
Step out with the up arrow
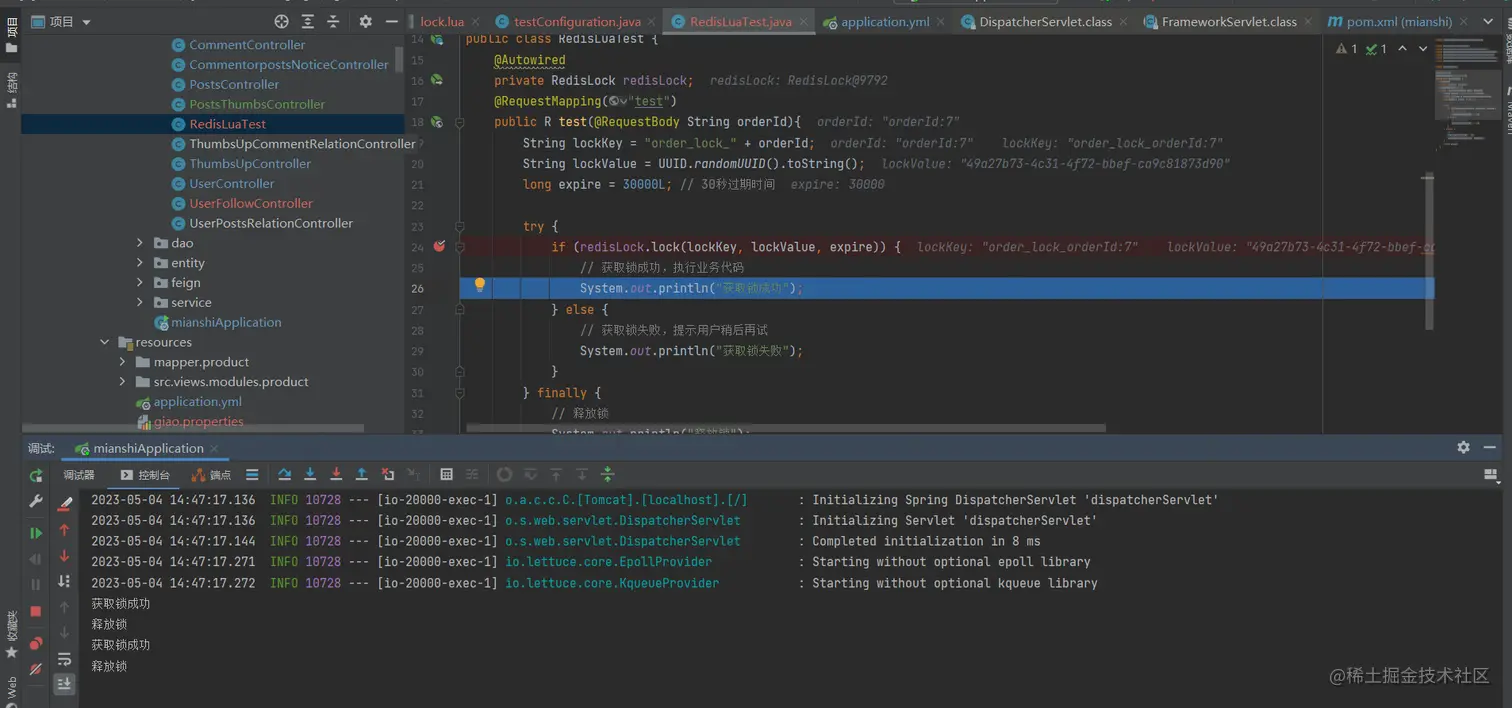pos(362,475)
